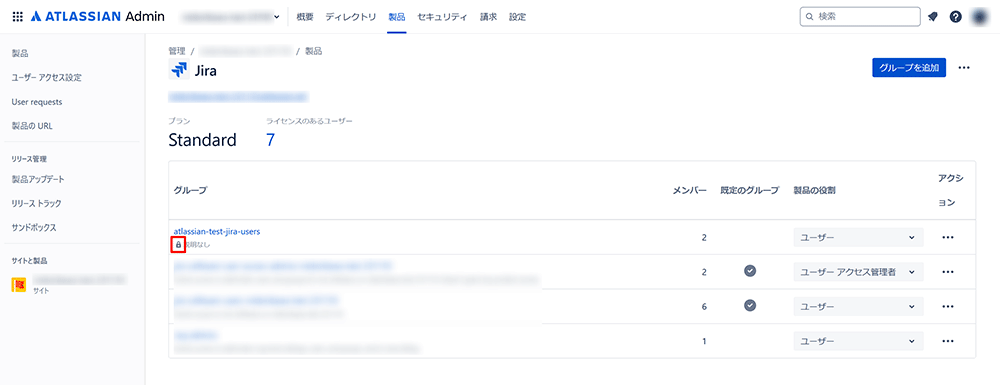Image resolution: width=1000 pixels, height=385 pixels.
Task: Open the app switcher grid icon
Action: click(x=17, y=17)
